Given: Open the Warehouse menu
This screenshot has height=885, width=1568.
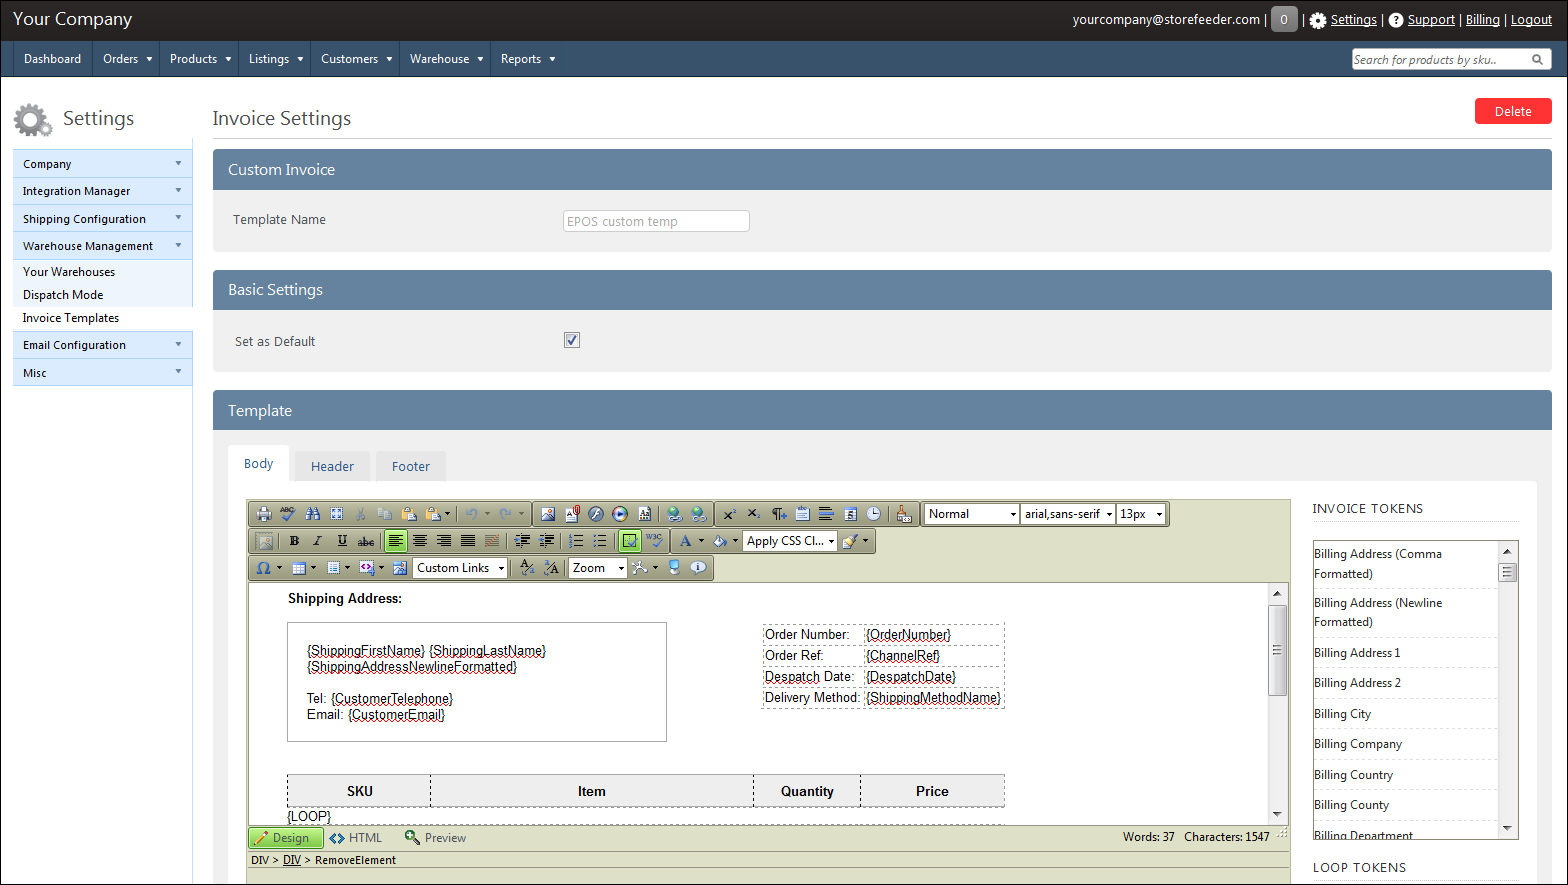Looking at the screenshot, I should [446, 59].
